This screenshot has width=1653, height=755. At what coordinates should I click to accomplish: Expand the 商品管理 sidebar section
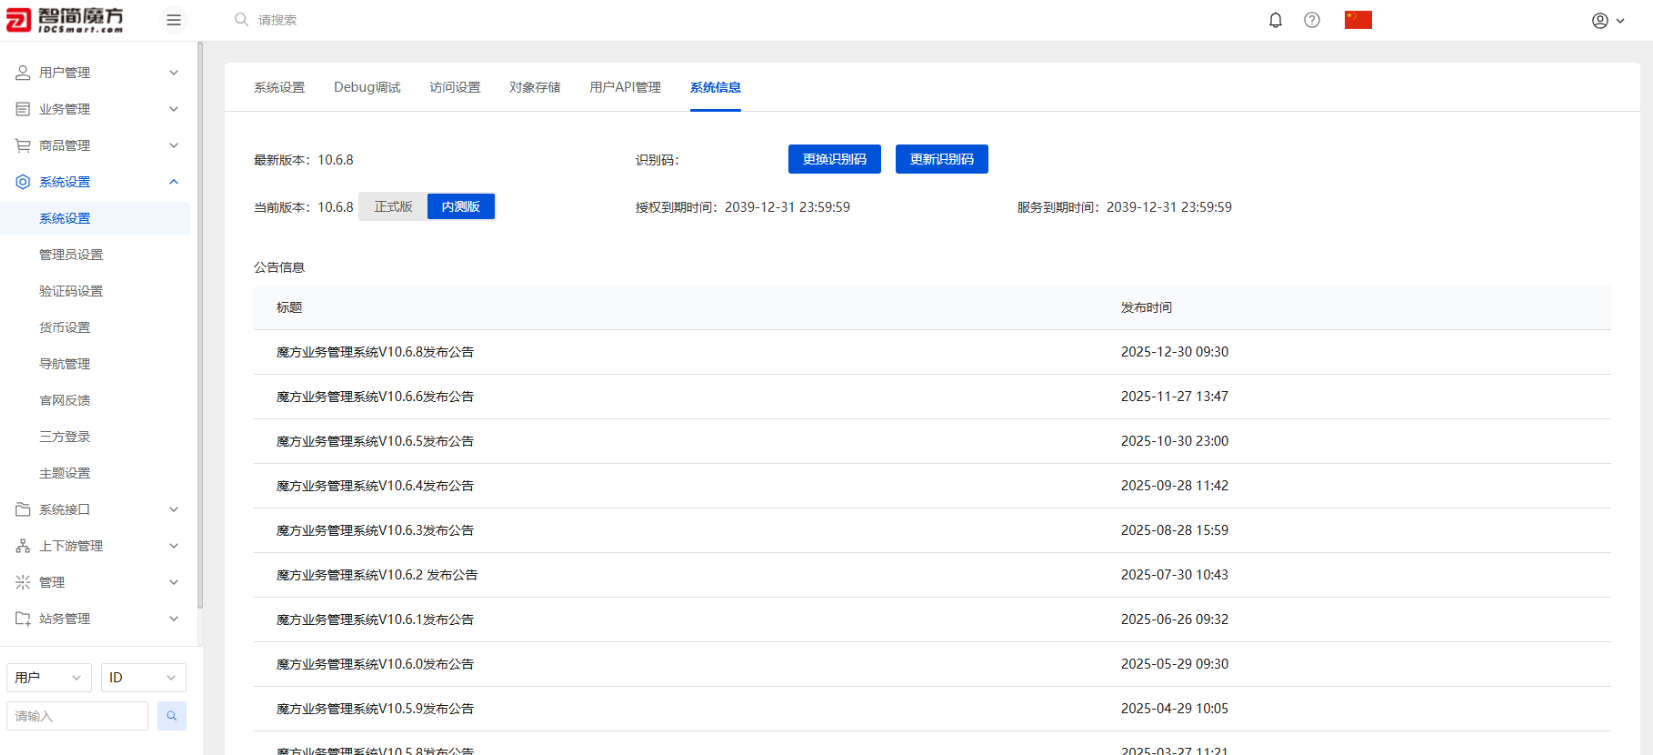(x=97, y=146)
